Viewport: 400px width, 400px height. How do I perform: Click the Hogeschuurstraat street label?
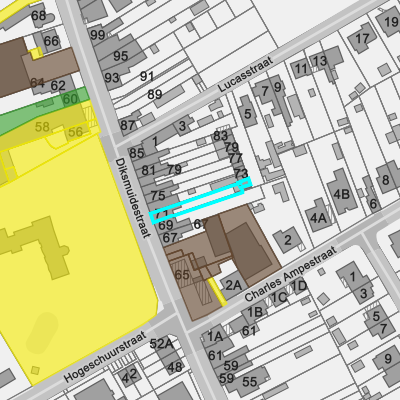(x=105, y=357)
